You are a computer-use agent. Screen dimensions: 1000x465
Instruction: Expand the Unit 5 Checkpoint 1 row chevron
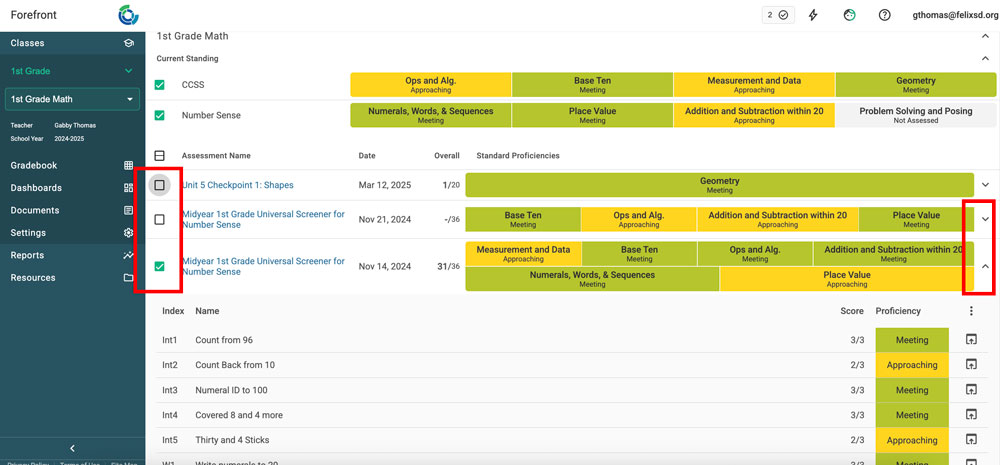pos(985,185)
